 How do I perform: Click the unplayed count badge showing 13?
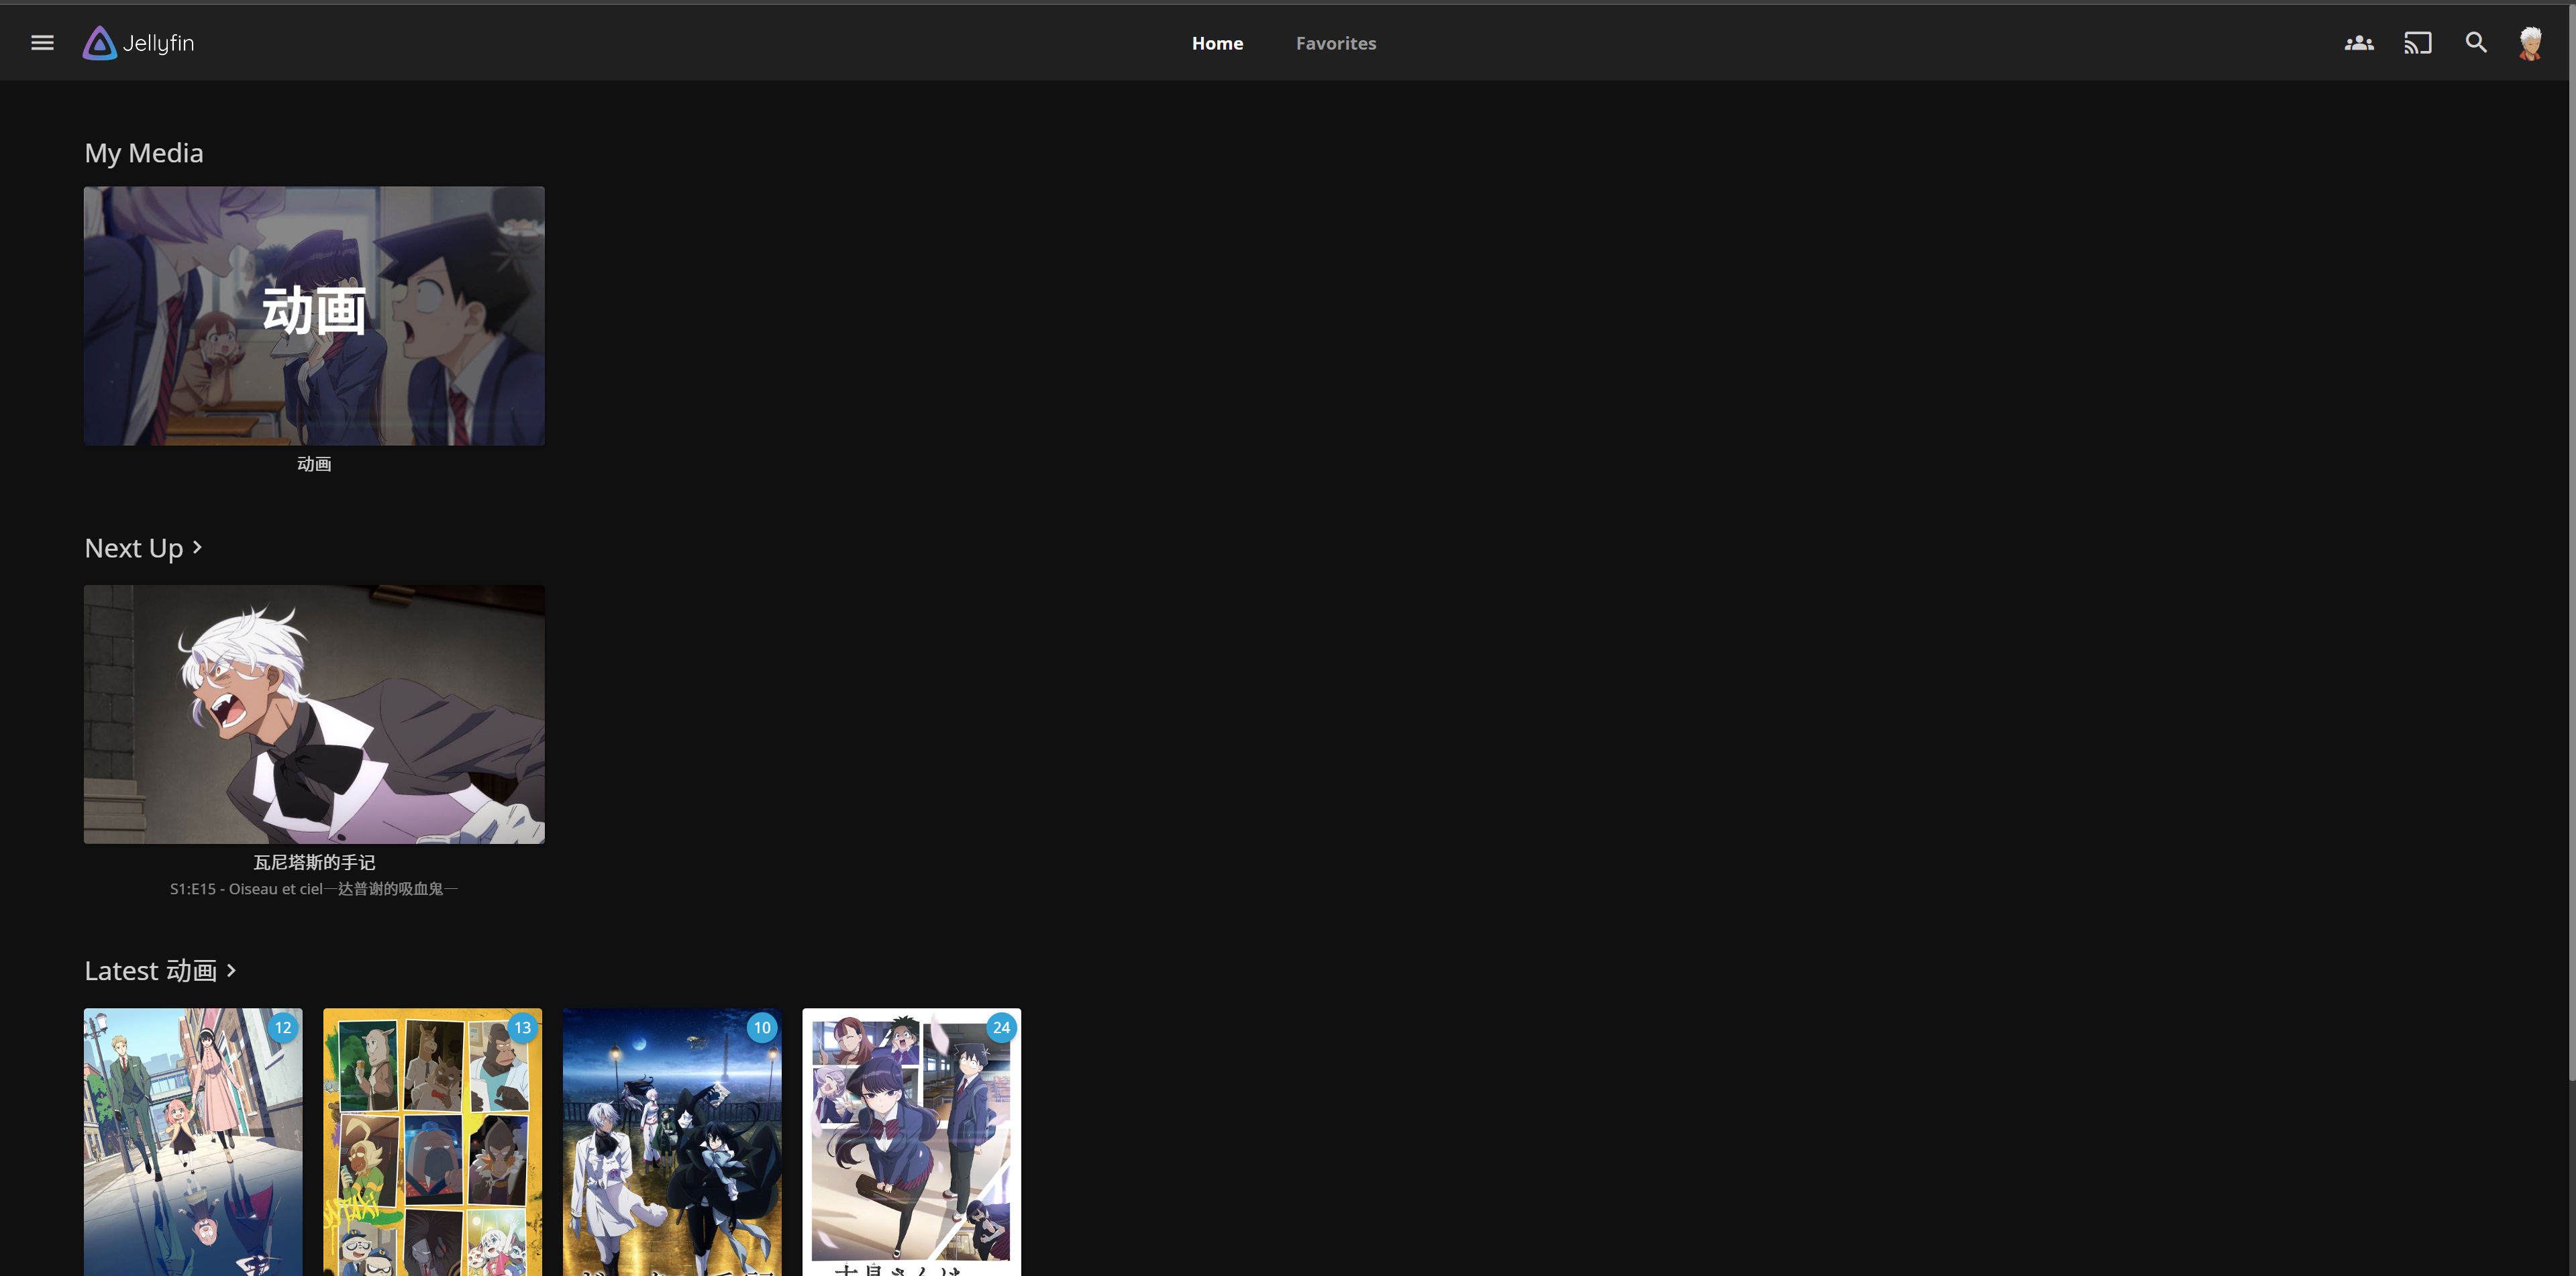[522, 1027]
